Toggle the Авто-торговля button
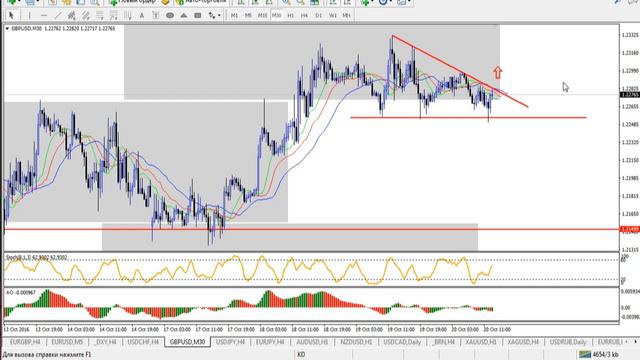The width and height of the screenshot is (640, 360). [x=201, y=2]
